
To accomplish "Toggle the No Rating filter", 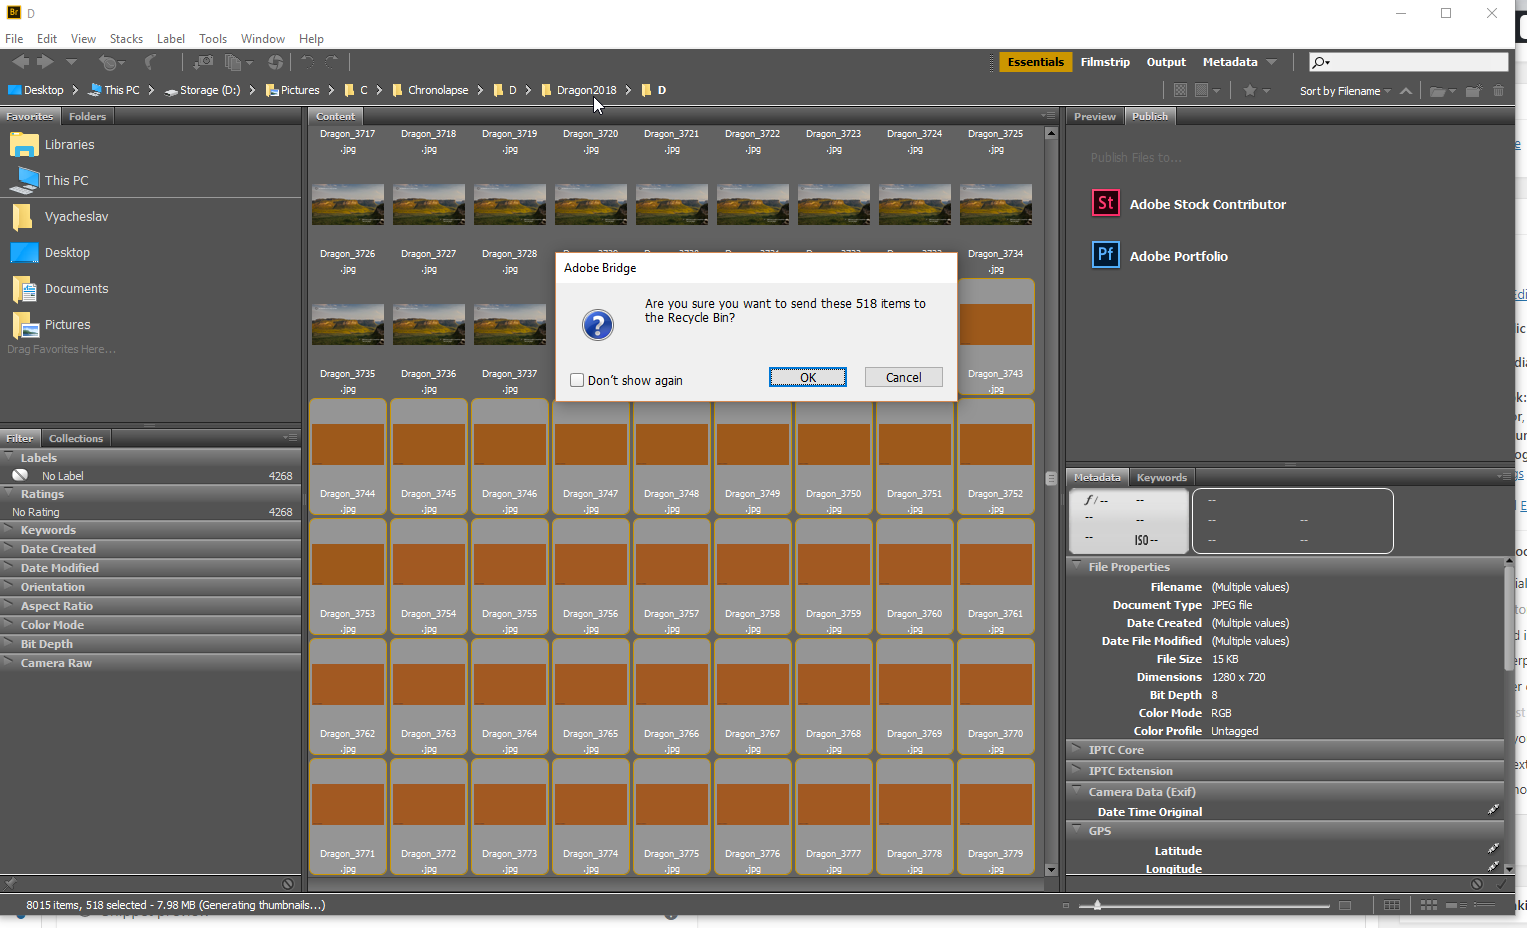I will (36, 512).
